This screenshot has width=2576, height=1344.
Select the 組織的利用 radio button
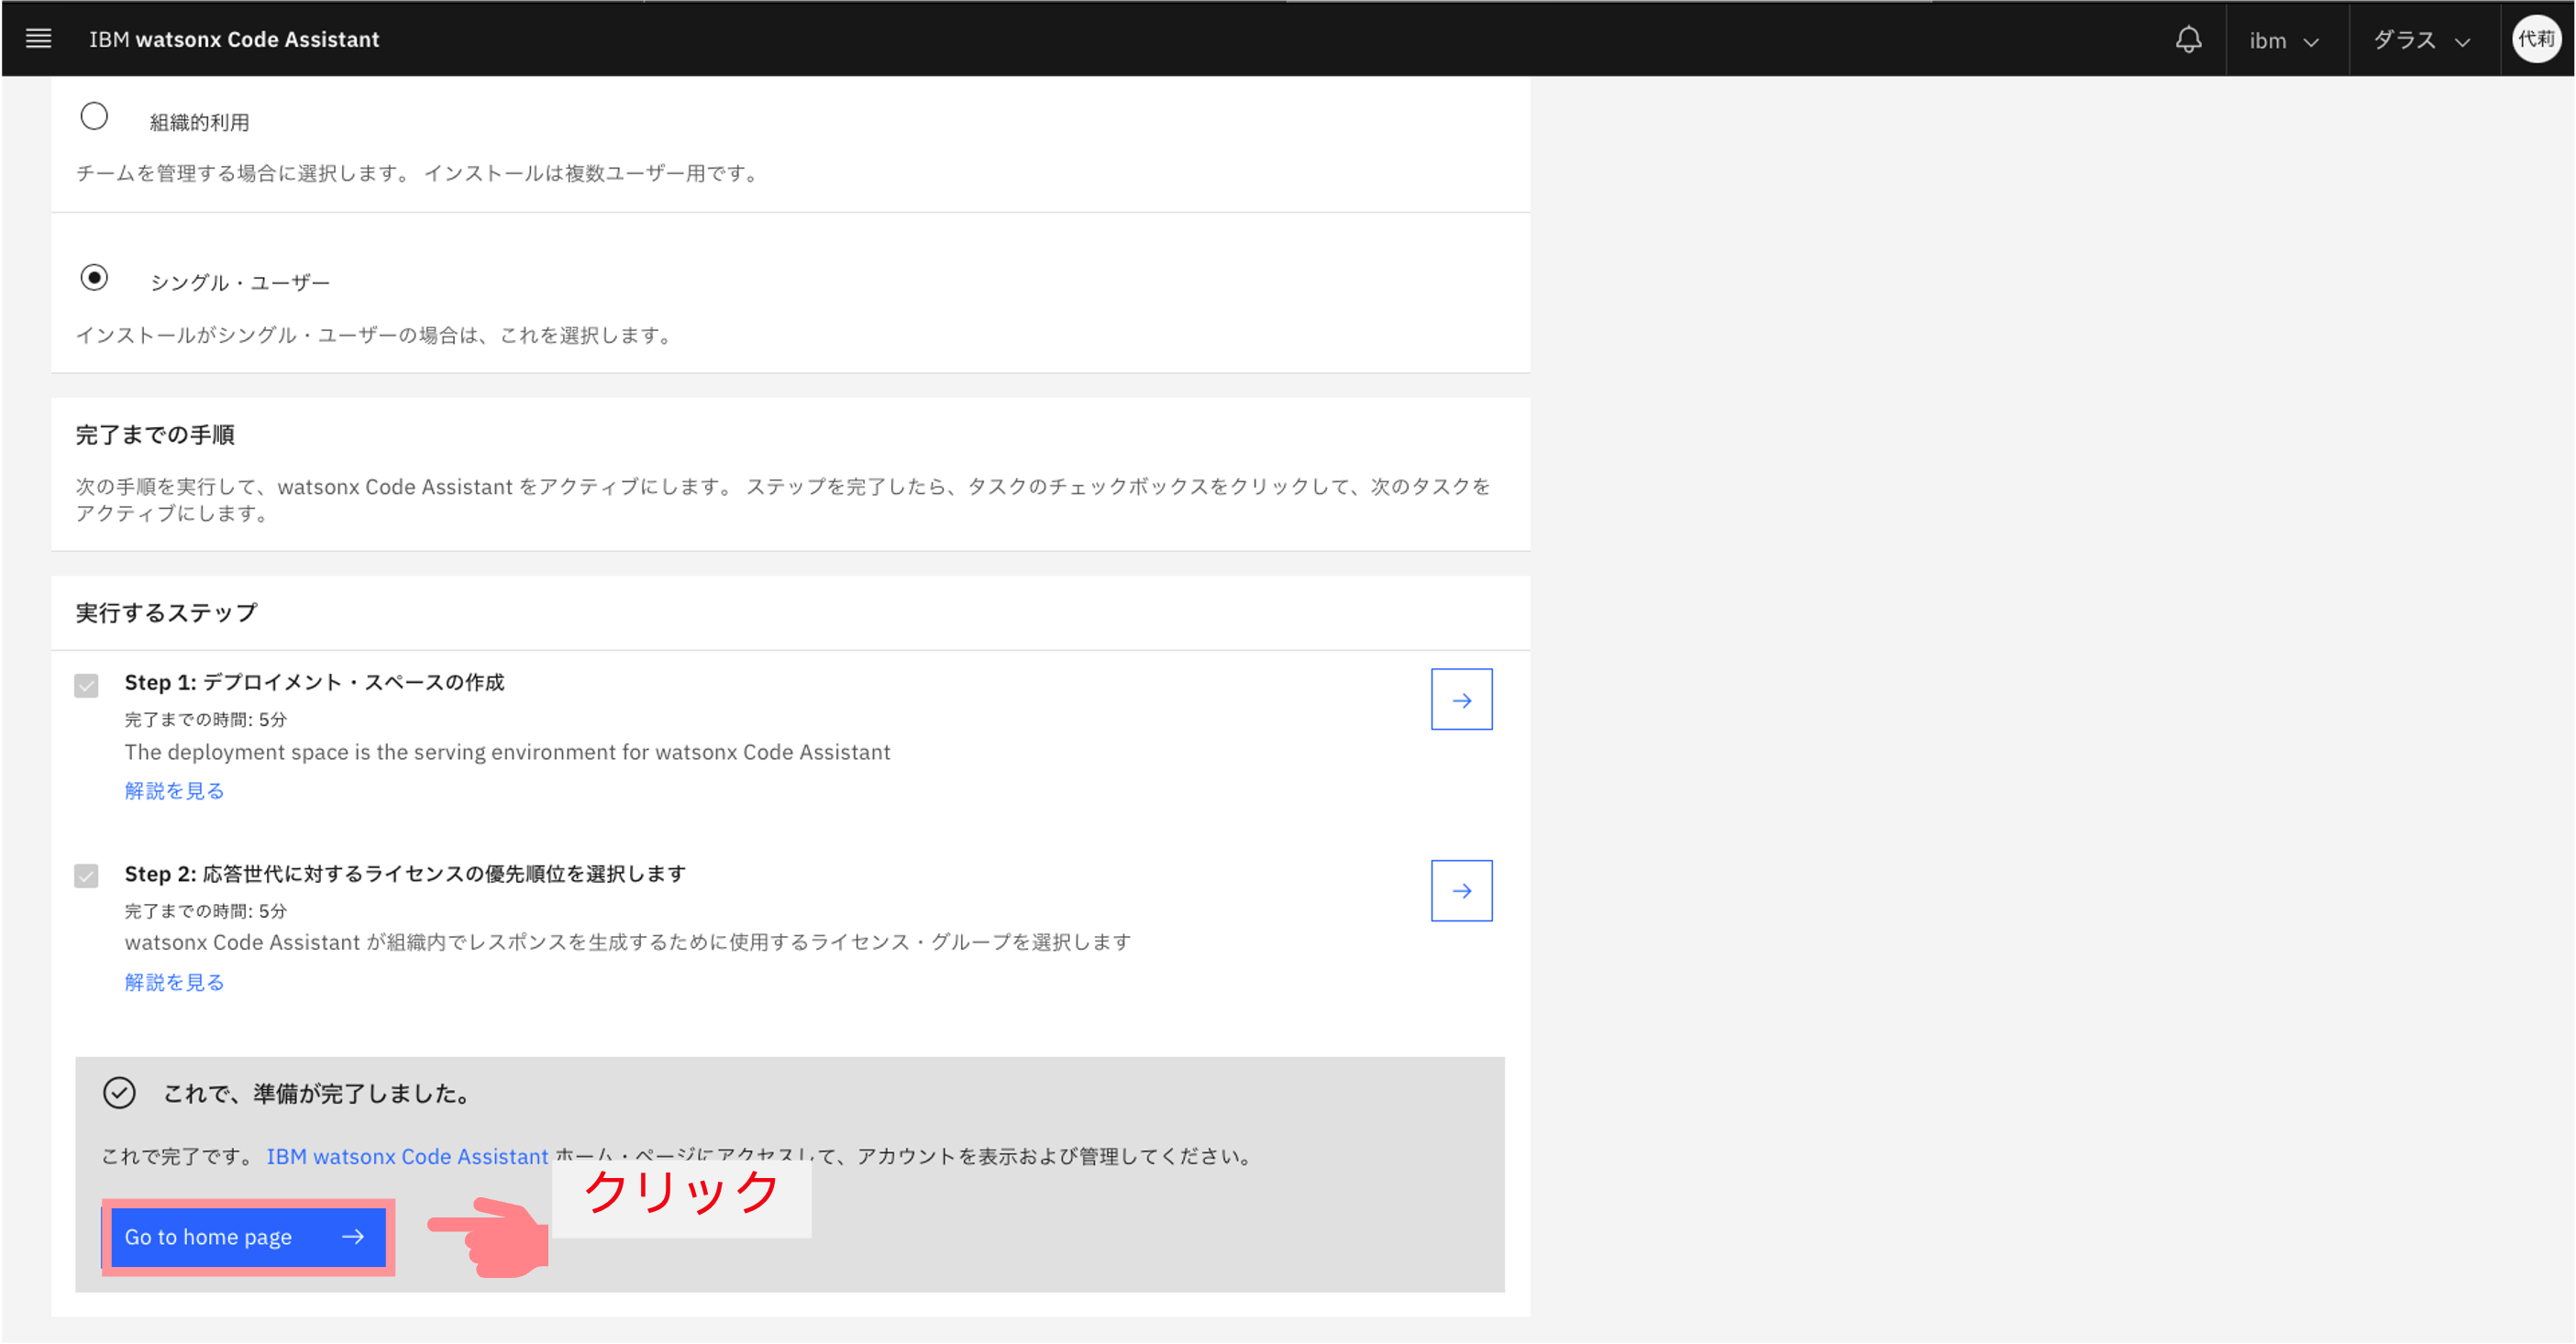[94, 117]
